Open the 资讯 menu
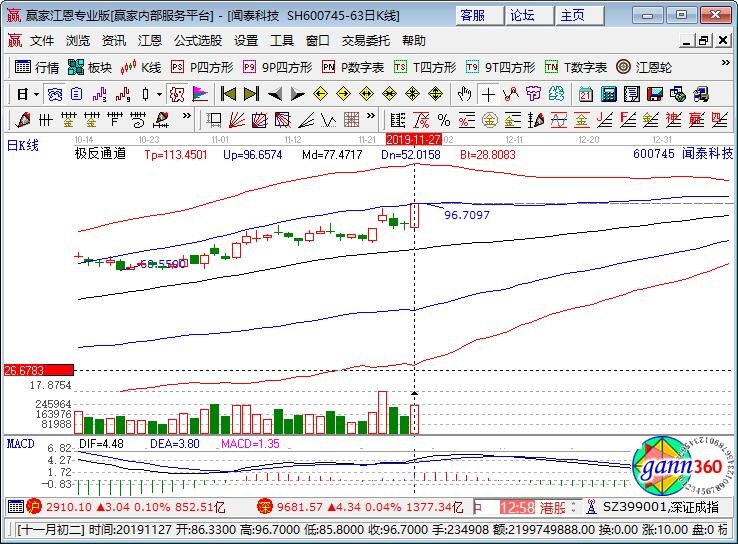The image size is (738, 544). pyautogui.click(x=114, y=41)
